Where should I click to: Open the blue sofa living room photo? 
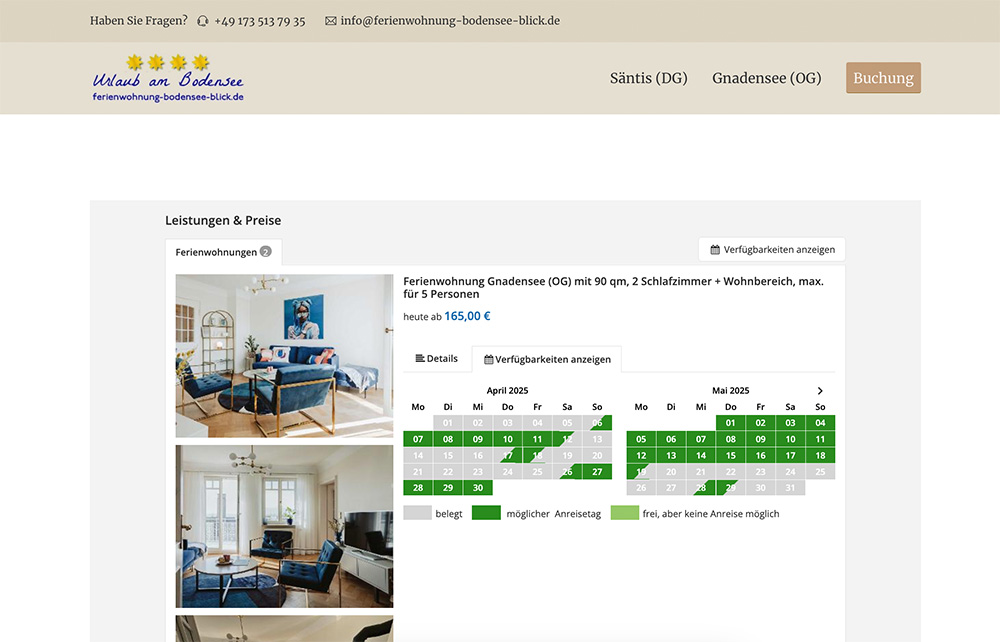point(284,355)
